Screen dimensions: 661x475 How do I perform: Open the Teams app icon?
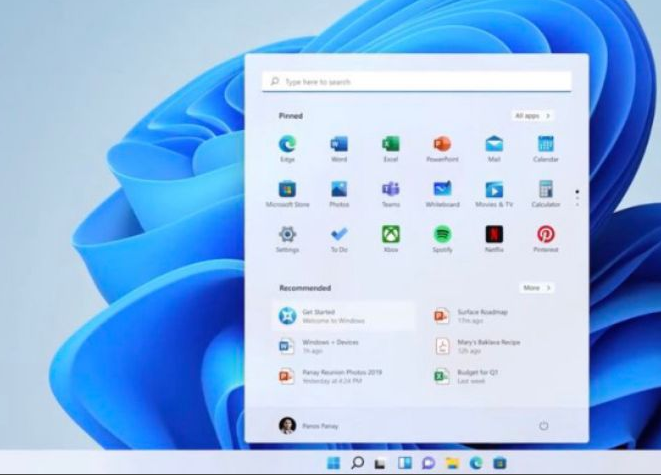[391, 190]
